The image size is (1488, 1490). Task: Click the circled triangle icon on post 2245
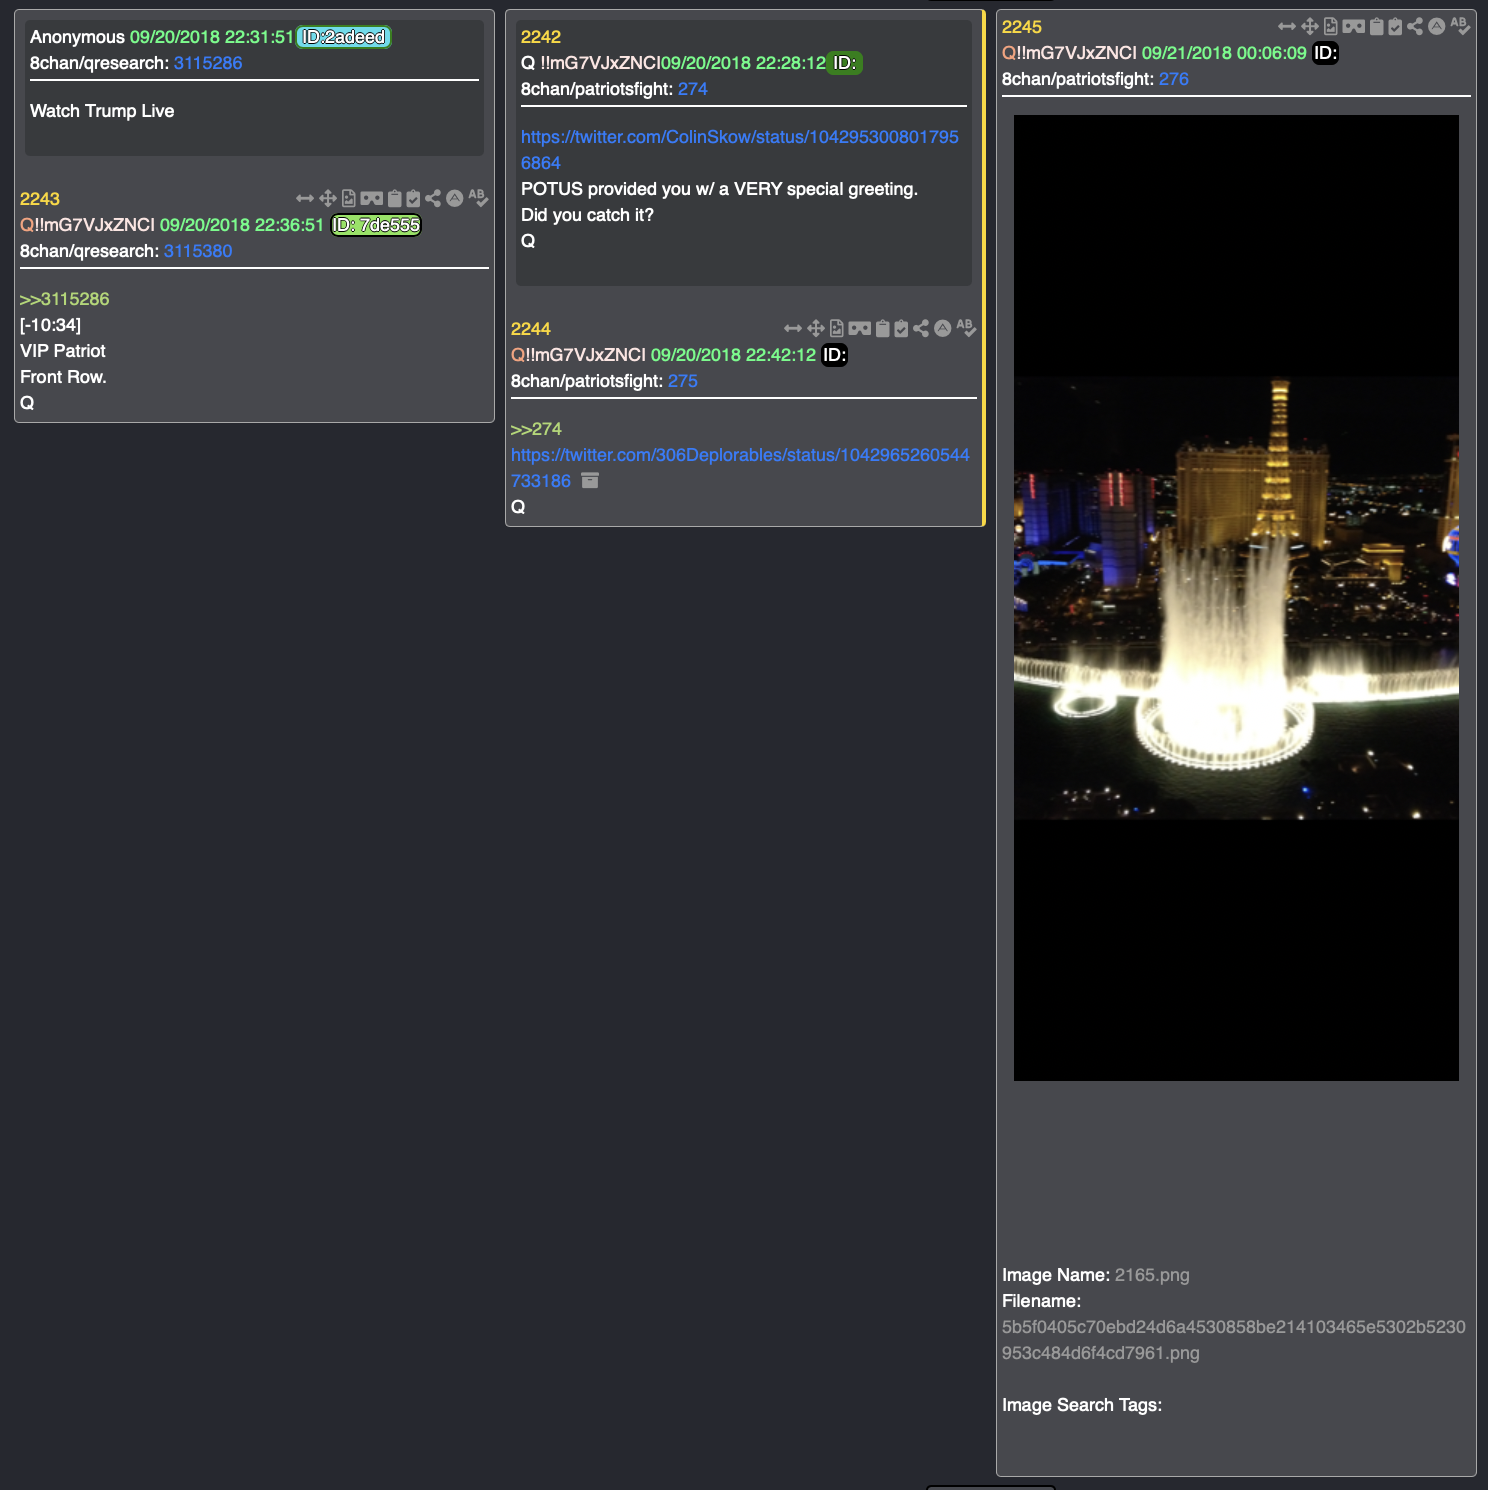coord(1437,26)
